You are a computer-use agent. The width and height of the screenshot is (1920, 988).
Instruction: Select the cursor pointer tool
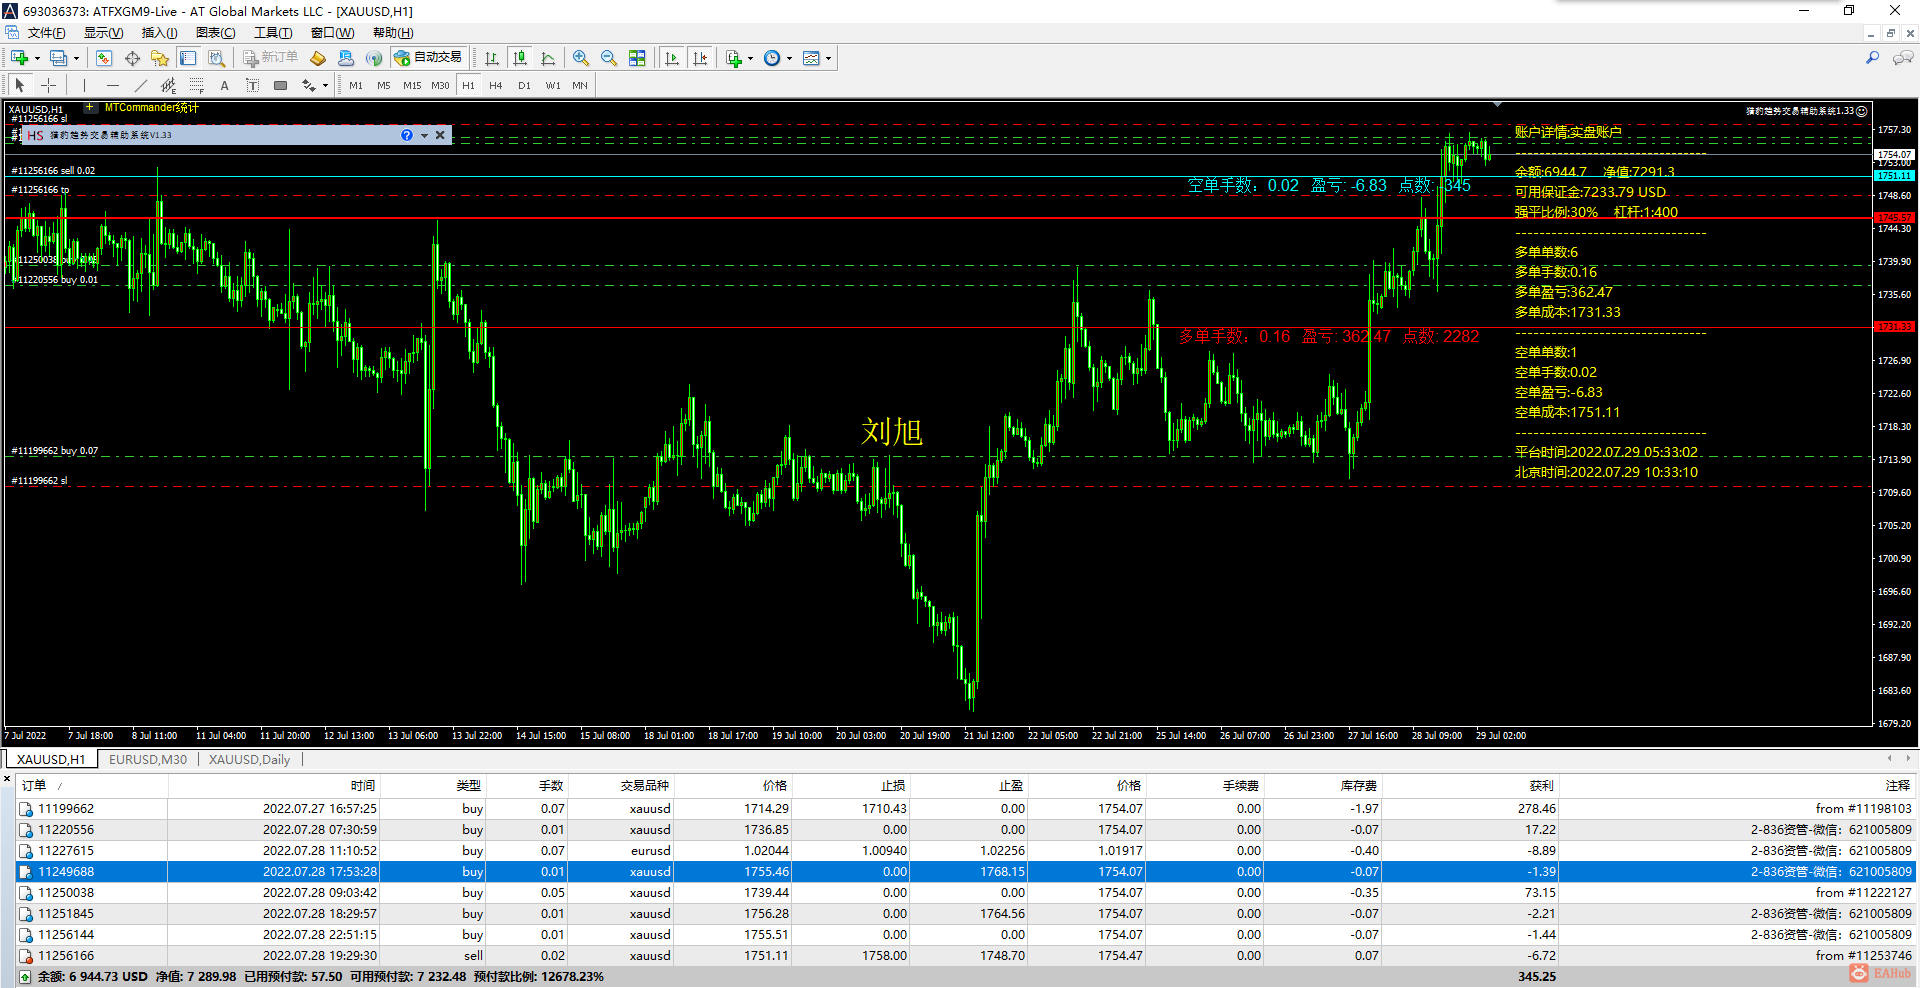point(20,85)
